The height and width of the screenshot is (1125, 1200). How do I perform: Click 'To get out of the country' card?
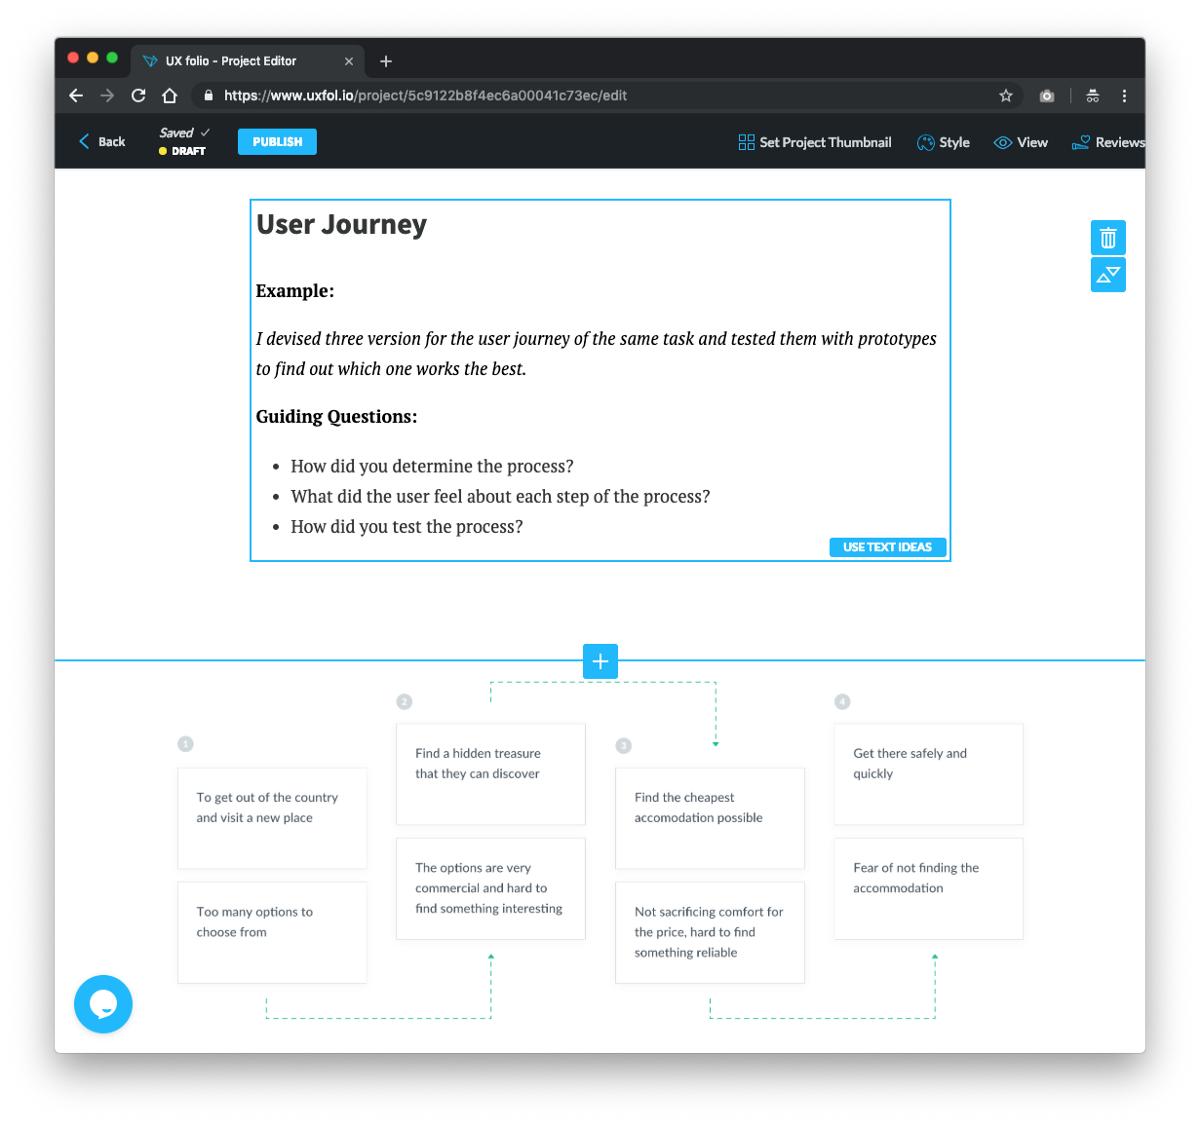[272, 818]
